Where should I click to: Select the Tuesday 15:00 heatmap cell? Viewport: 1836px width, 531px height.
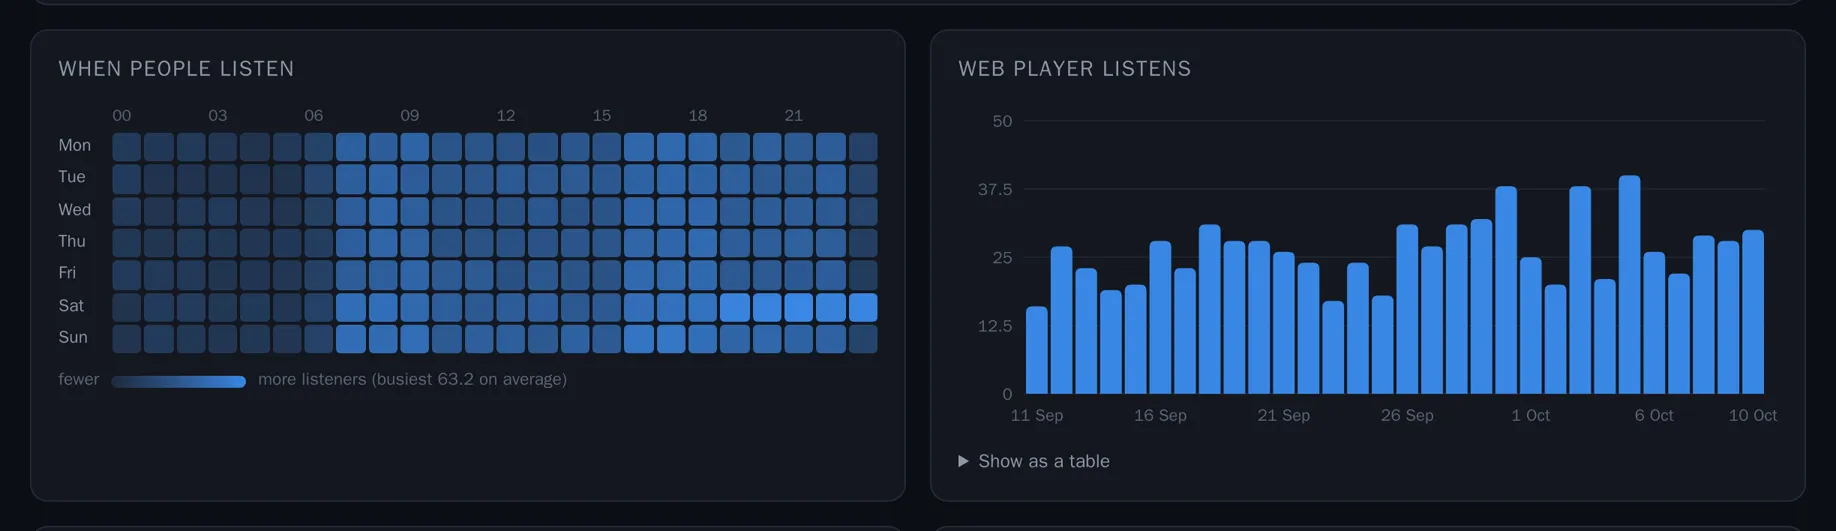tap(606, 179)
